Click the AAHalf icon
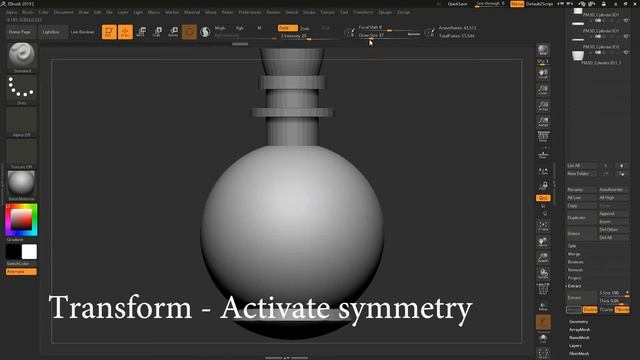The height and width of the screenshot is (360, 640). coord(543,122)
